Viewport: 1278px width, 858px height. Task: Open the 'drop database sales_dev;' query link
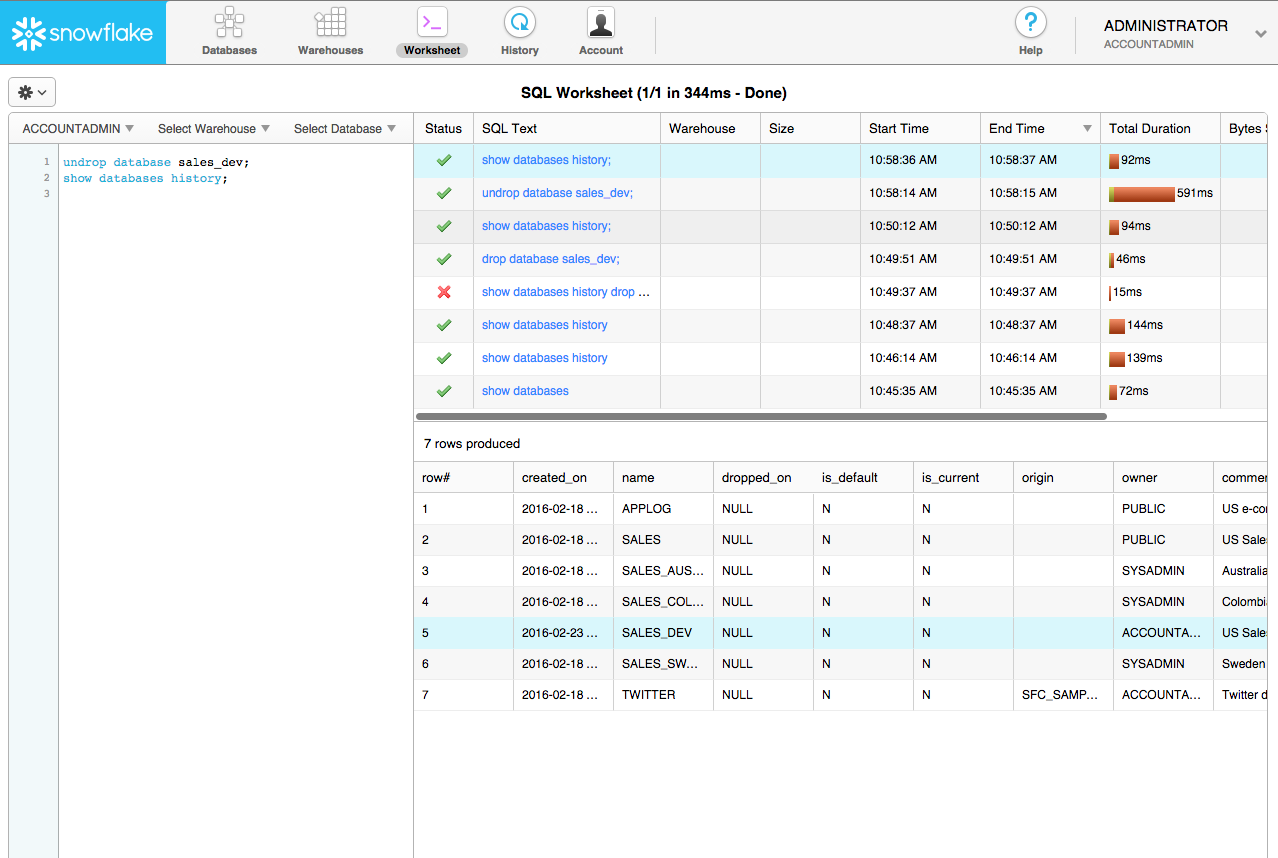(x=551, y=259)
